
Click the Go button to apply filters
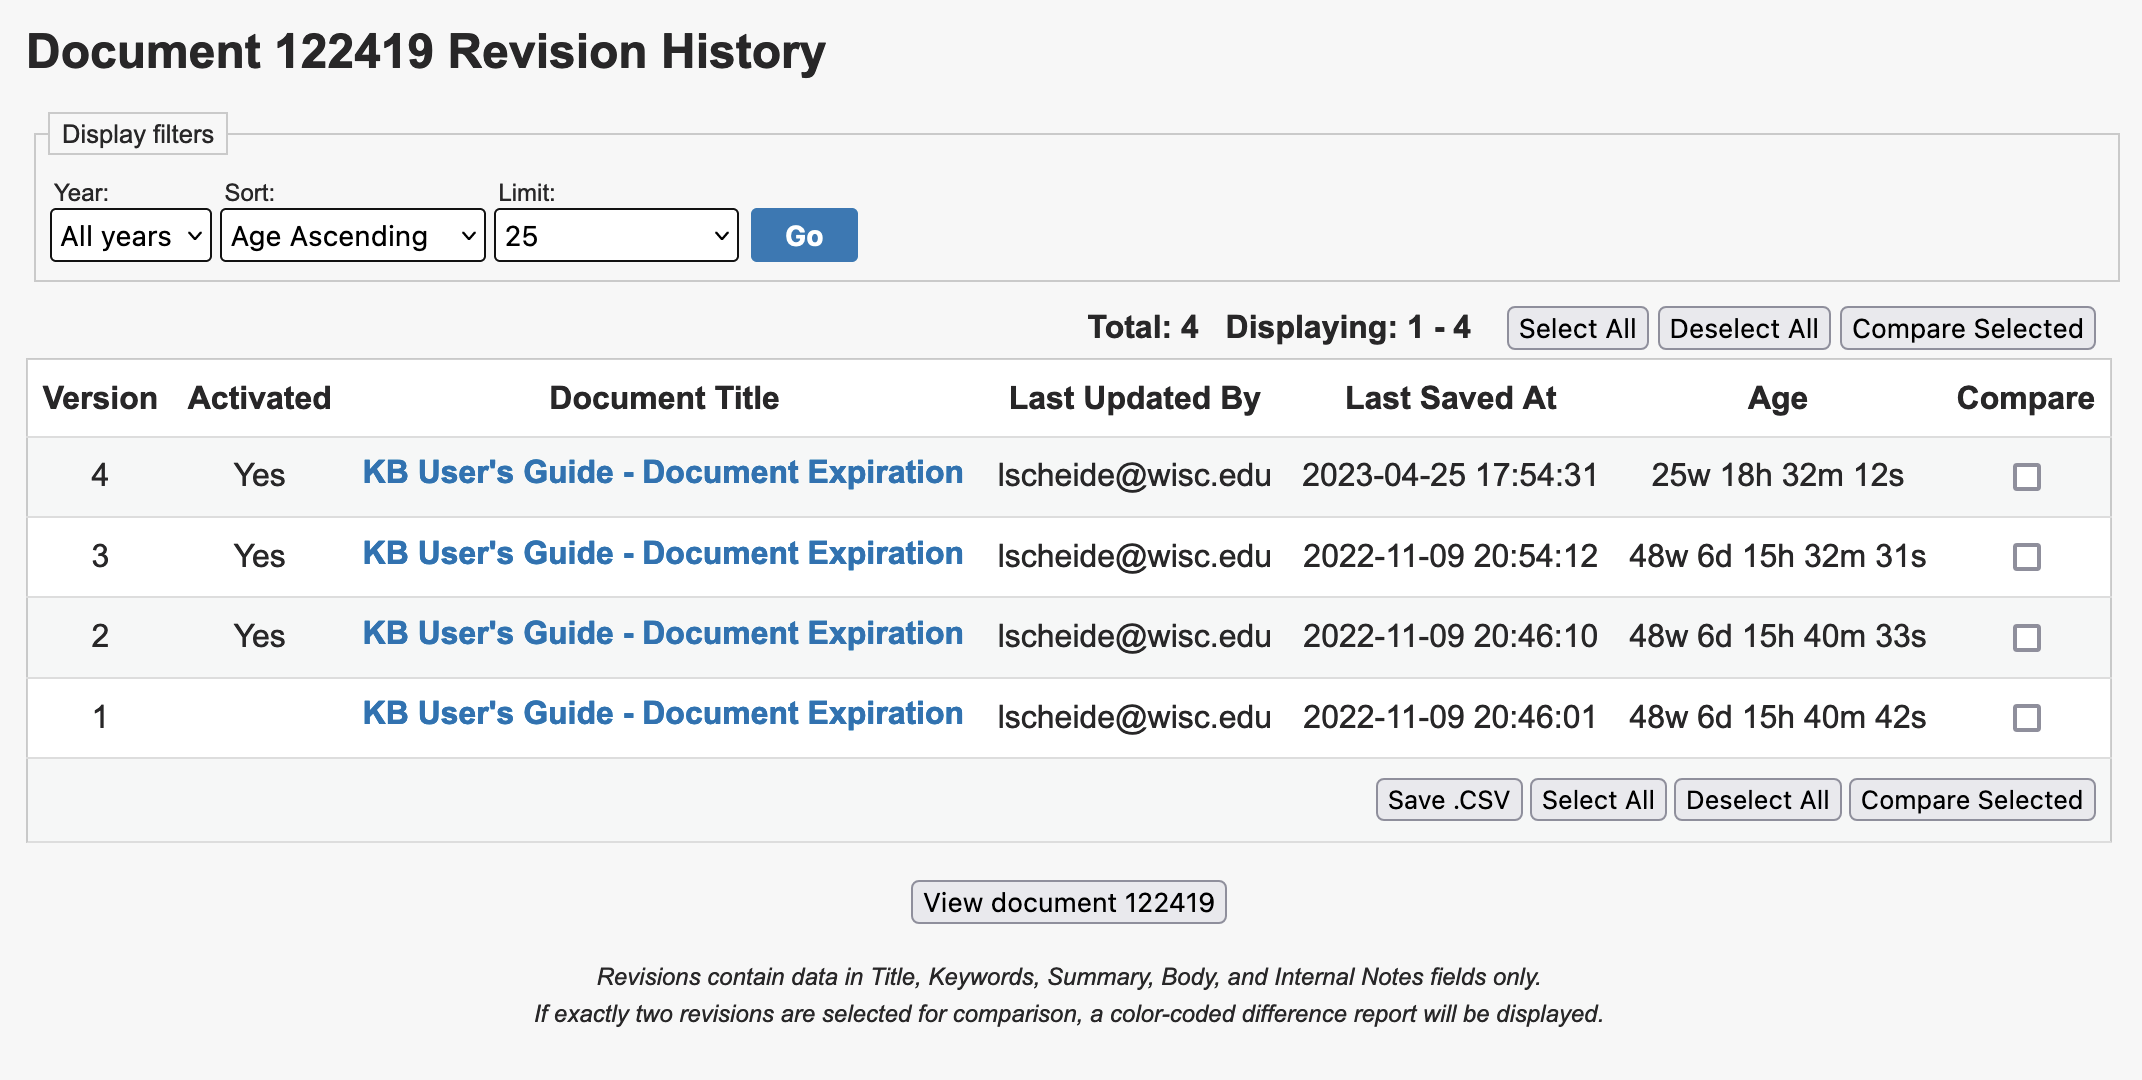click(804, 234)
